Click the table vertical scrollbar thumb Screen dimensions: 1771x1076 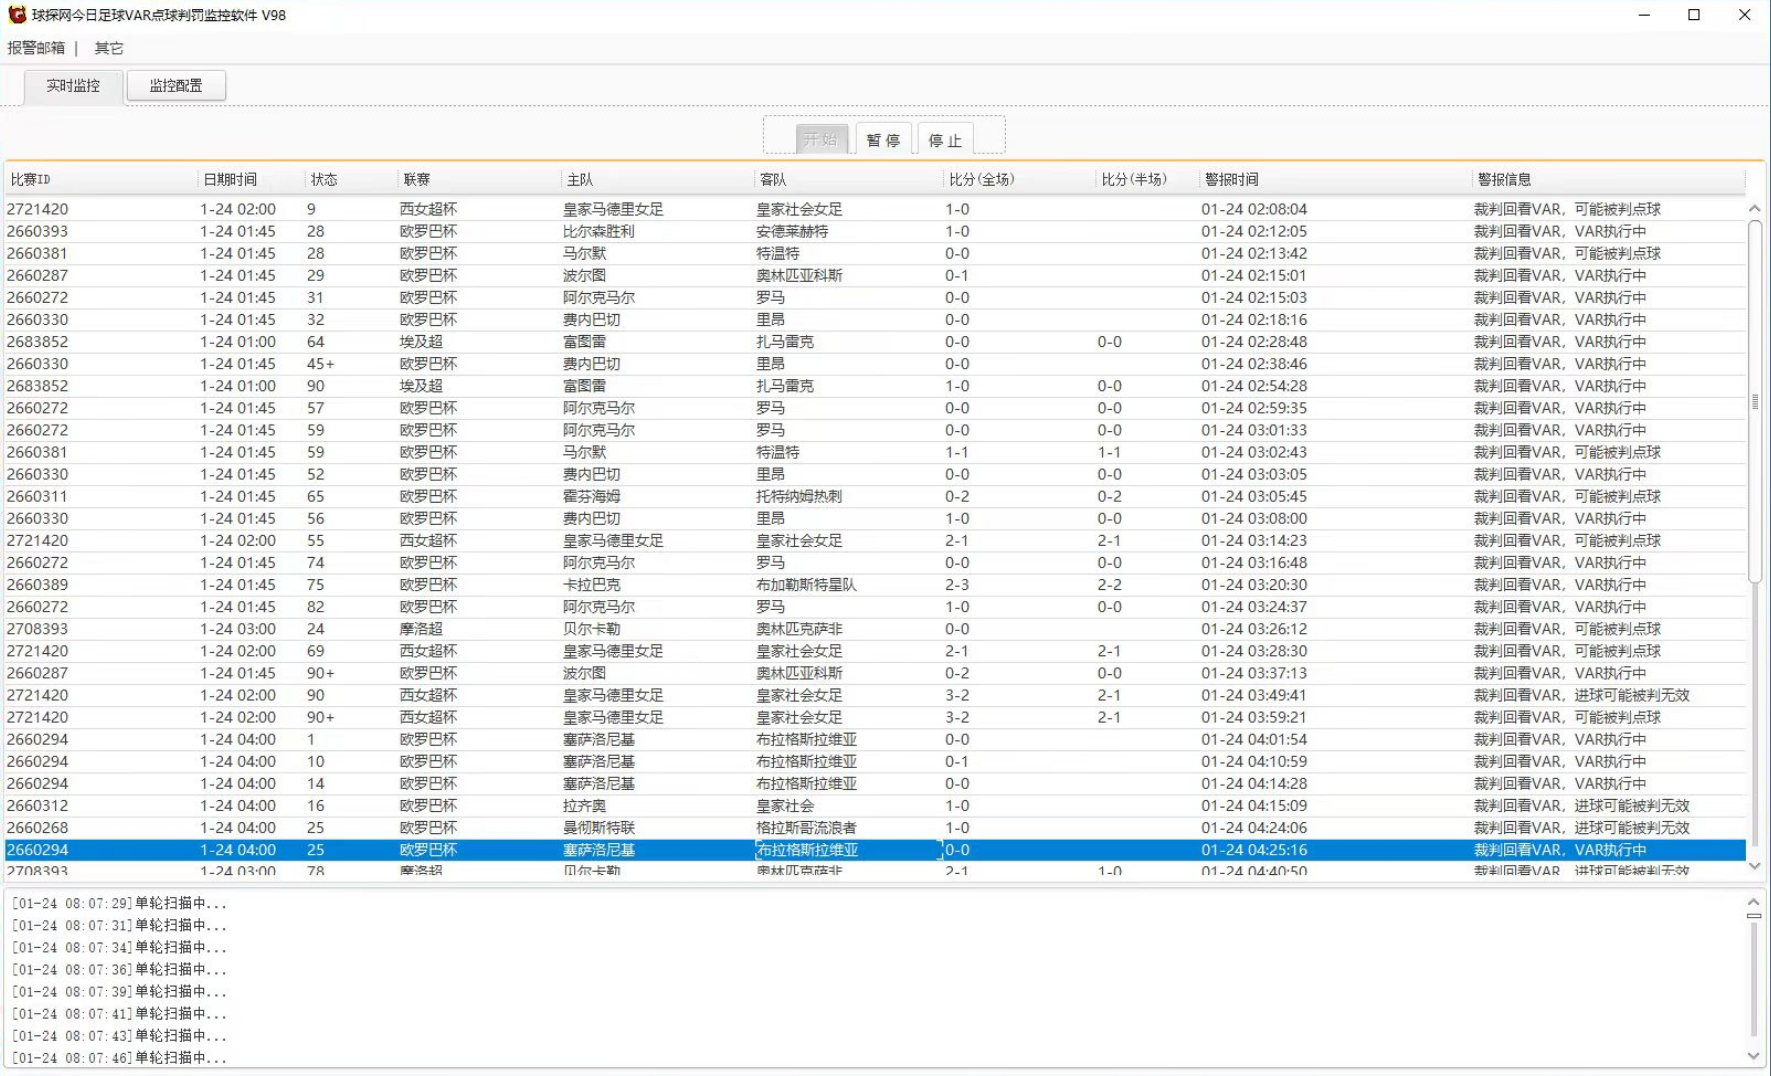point(1755,400)
